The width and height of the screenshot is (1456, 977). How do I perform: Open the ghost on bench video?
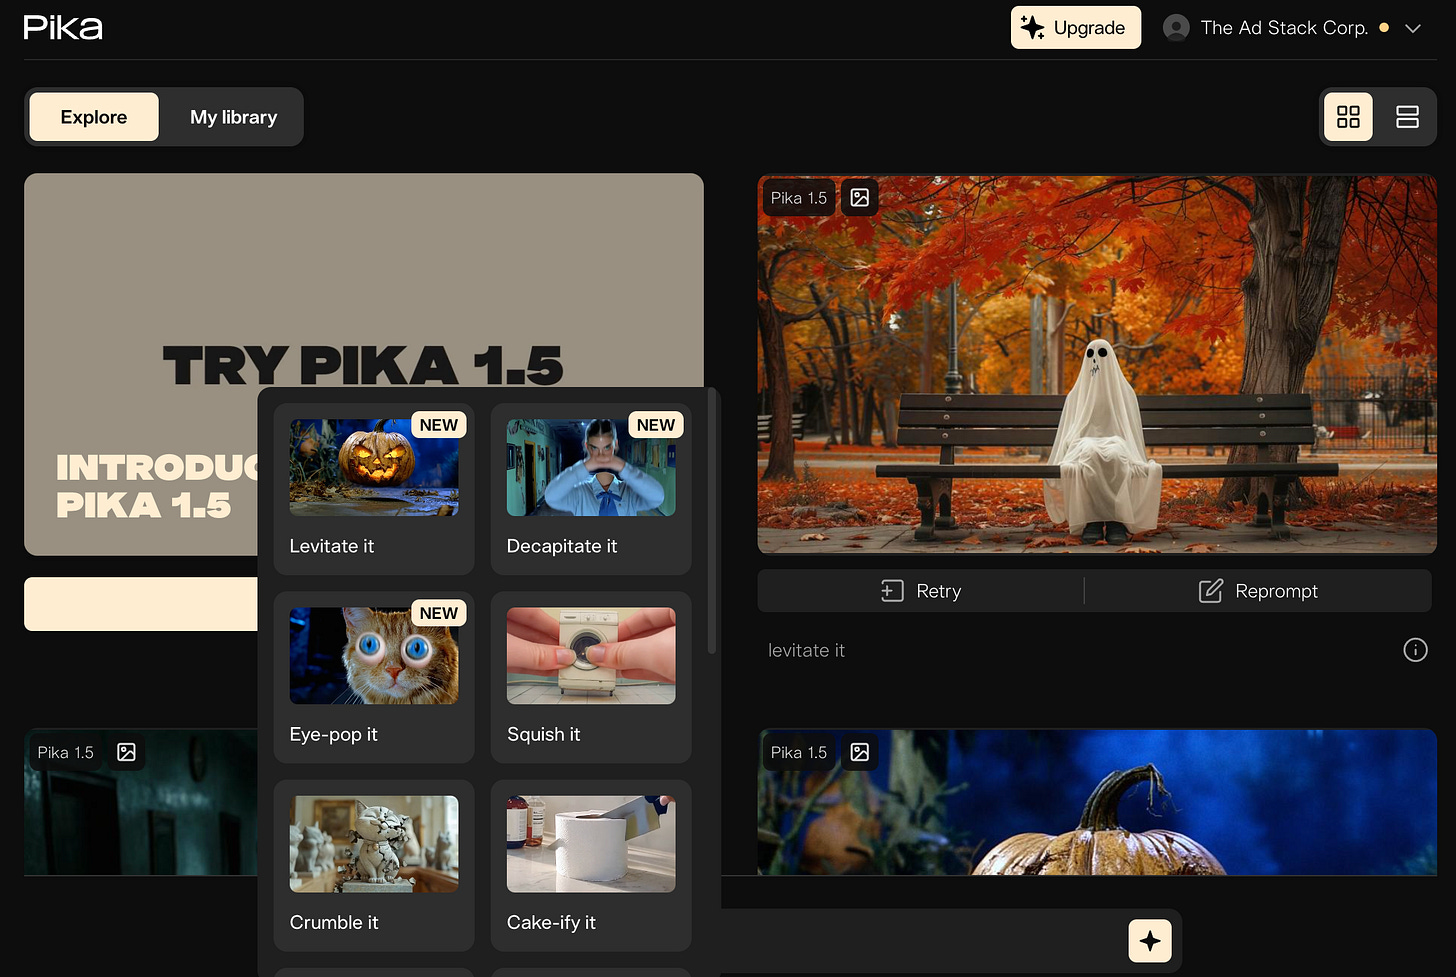pyautogui.click(x=1097, y=365)
